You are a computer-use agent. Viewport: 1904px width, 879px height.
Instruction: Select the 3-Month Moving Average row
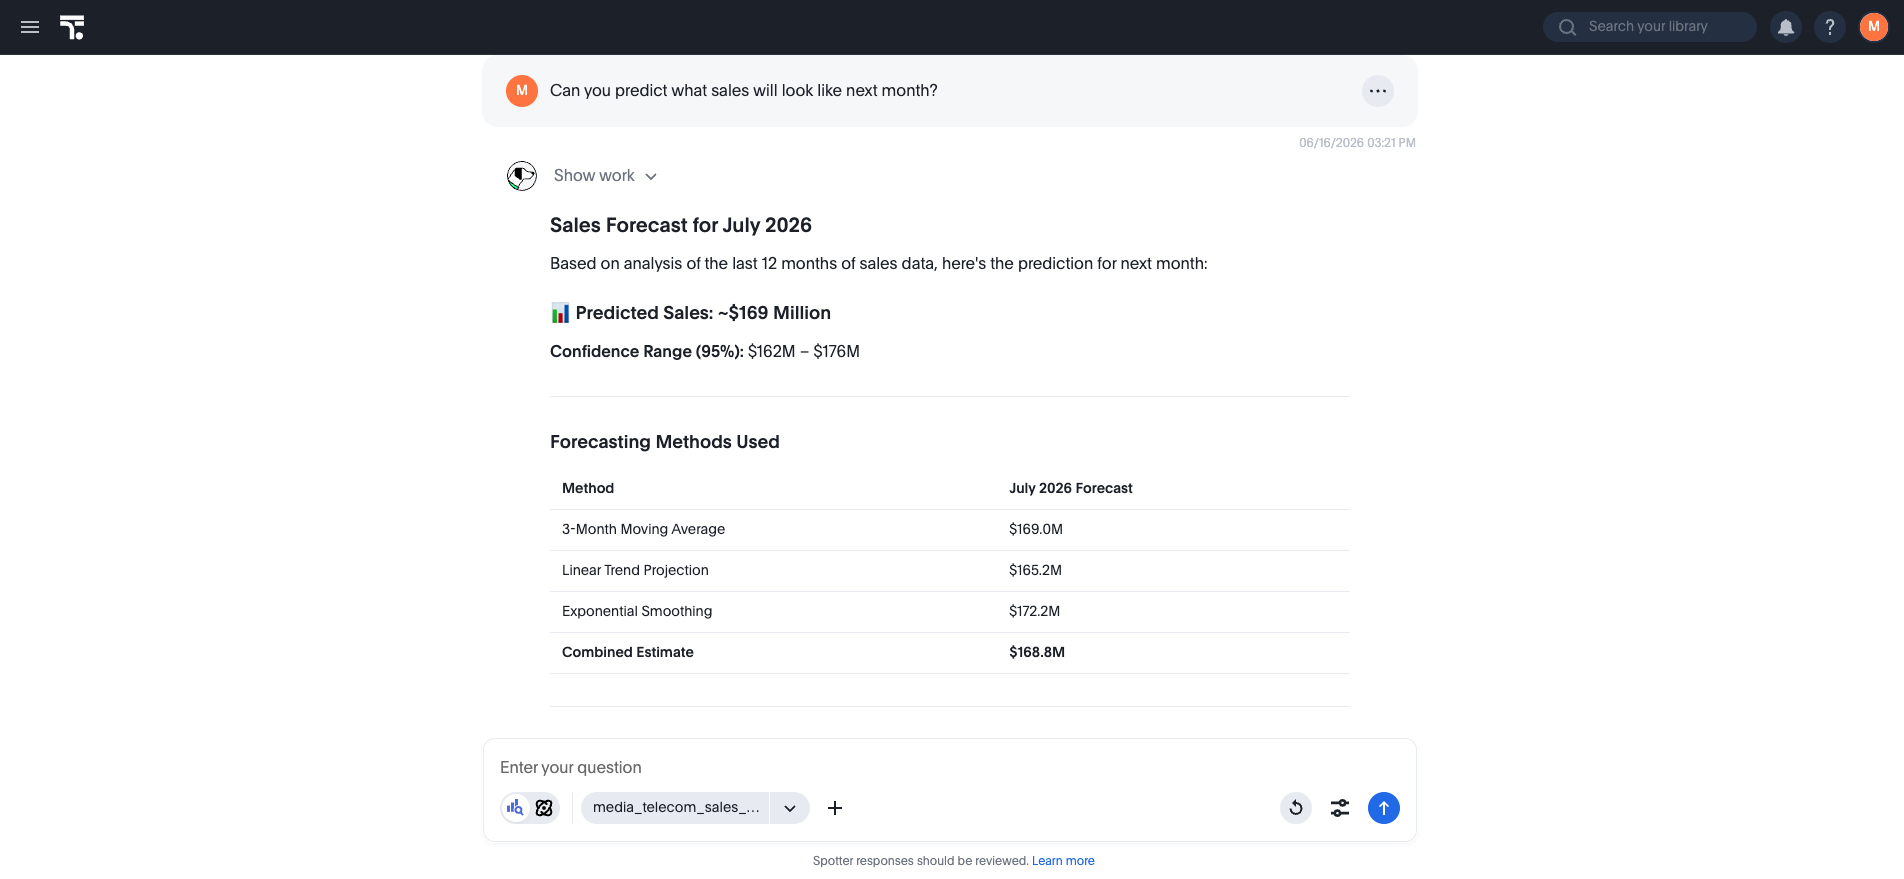[x=950, y=530]
